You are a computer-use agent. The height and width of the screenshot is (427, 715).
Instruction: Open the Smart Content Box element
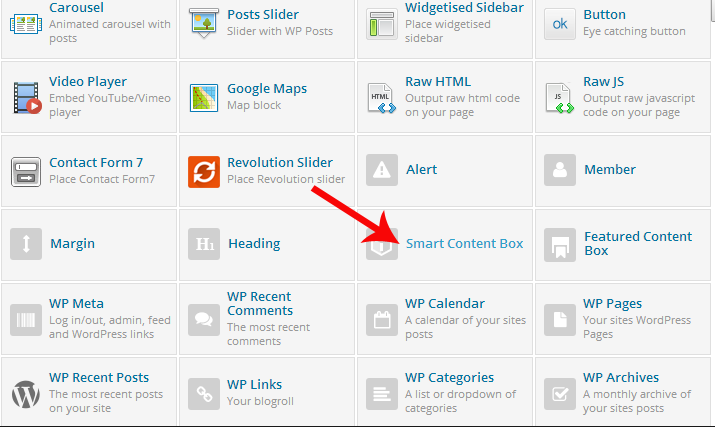coord(464,243)
